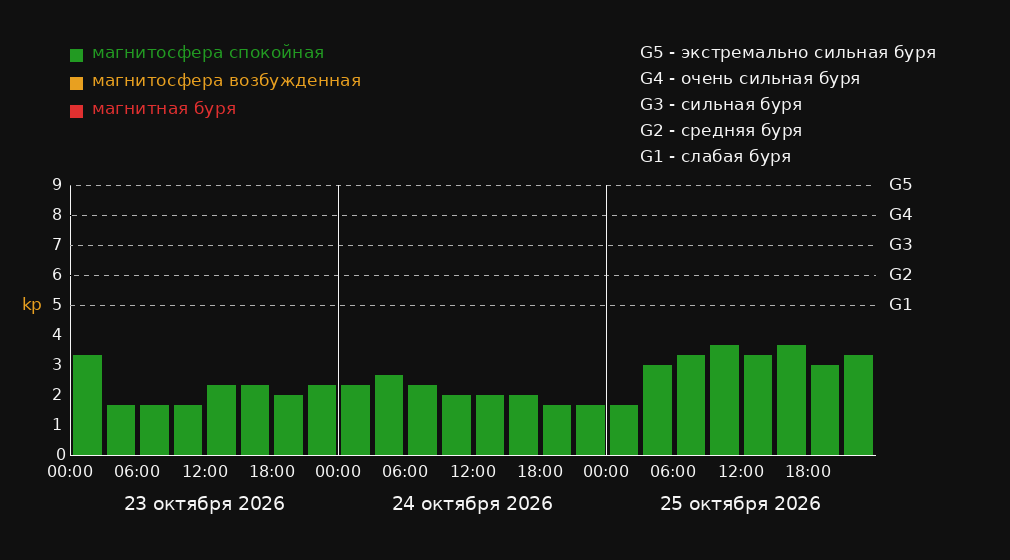This screenshot has height=560, width=1010.
Task: Click the G4 label beside the chart
Action: point(900,215)
